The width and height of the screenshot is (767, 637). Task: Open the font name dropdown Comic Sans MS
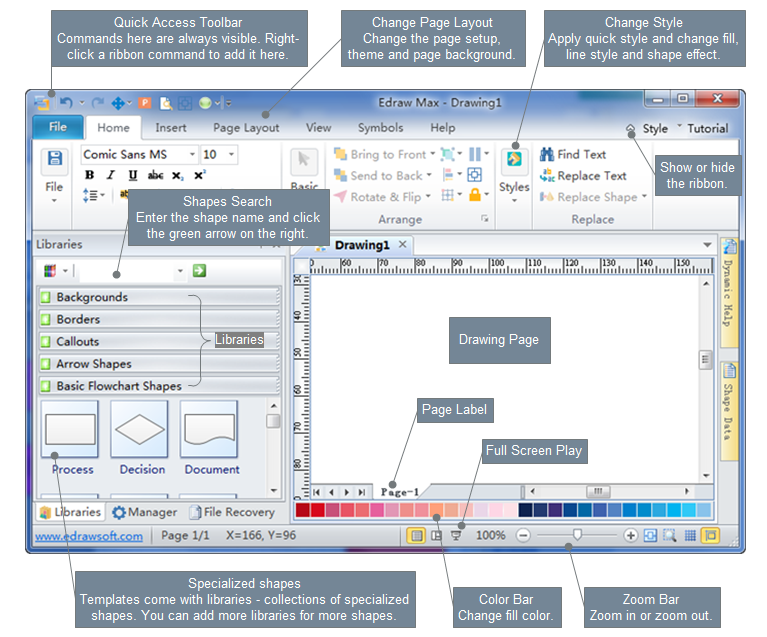[192, 155]
